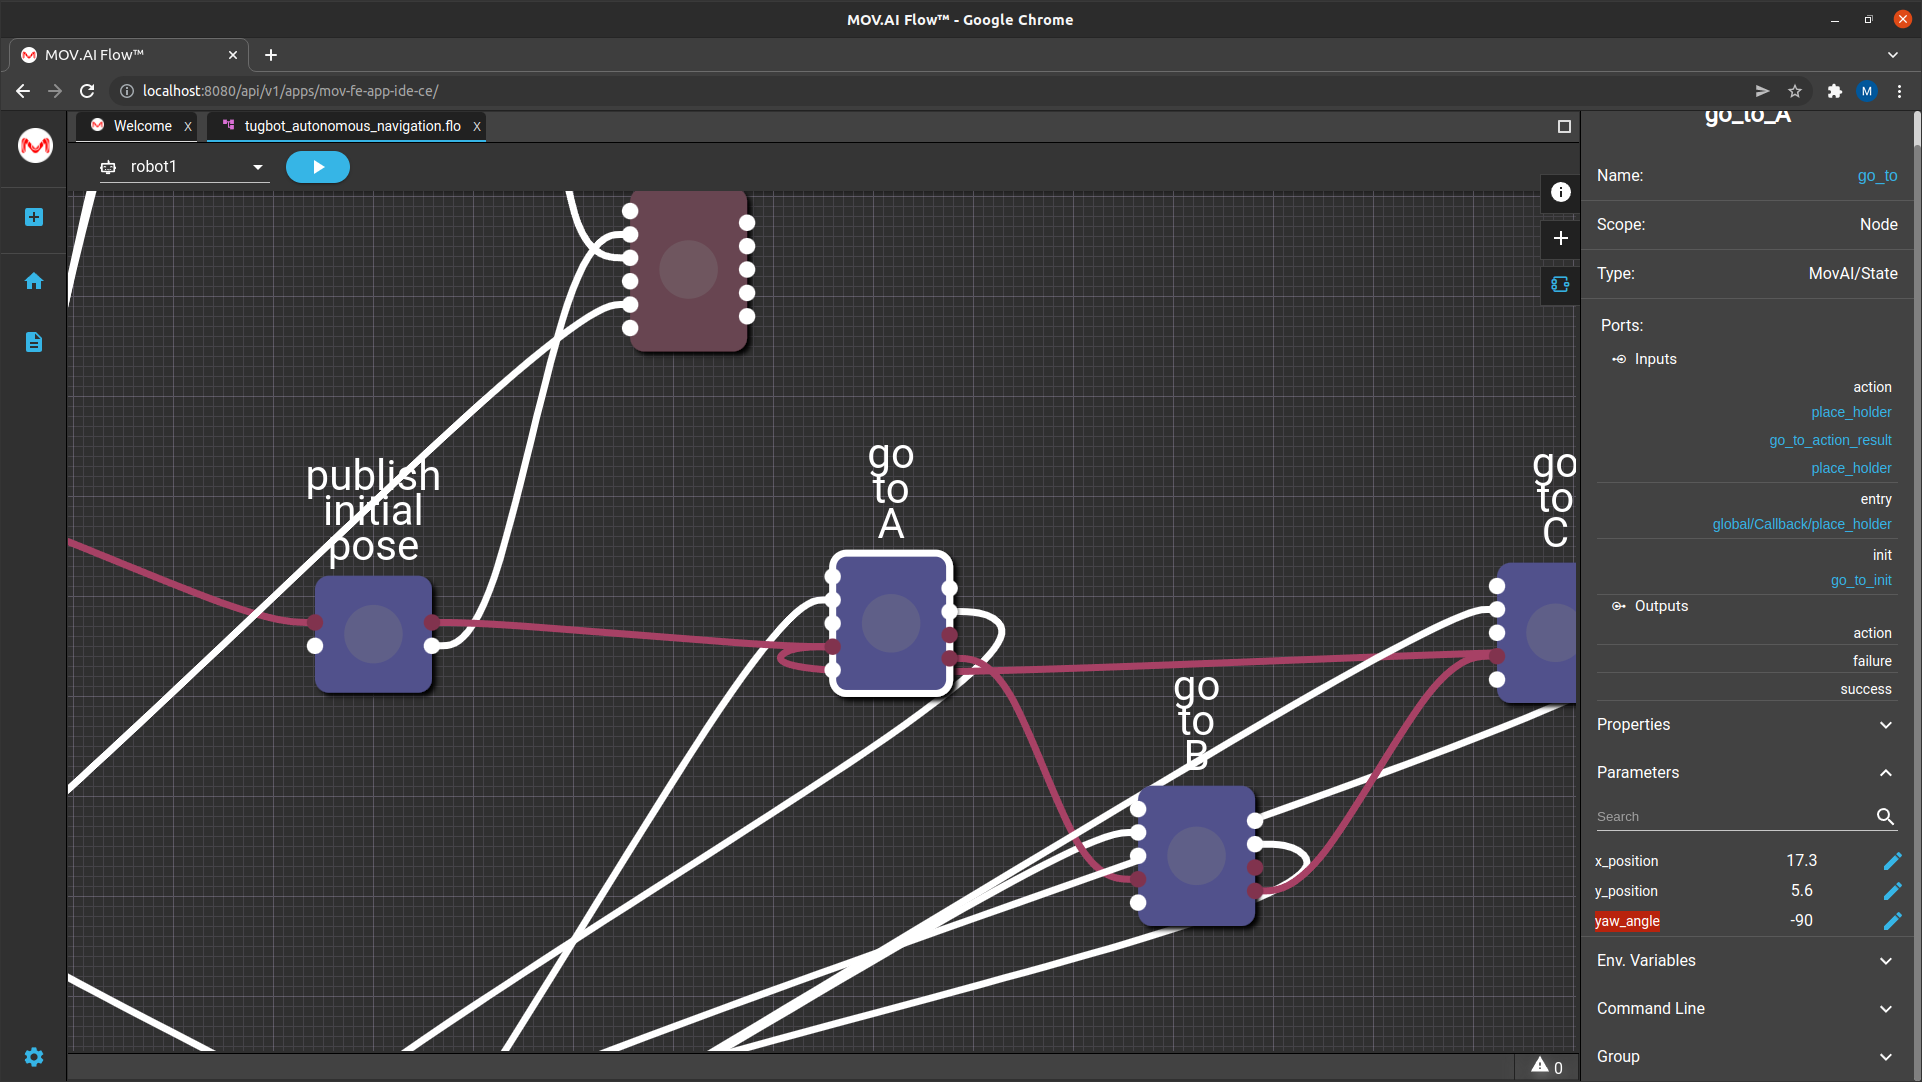
Task: Open global/Callback/place_holder link
Action: (x=1801, y=524)
